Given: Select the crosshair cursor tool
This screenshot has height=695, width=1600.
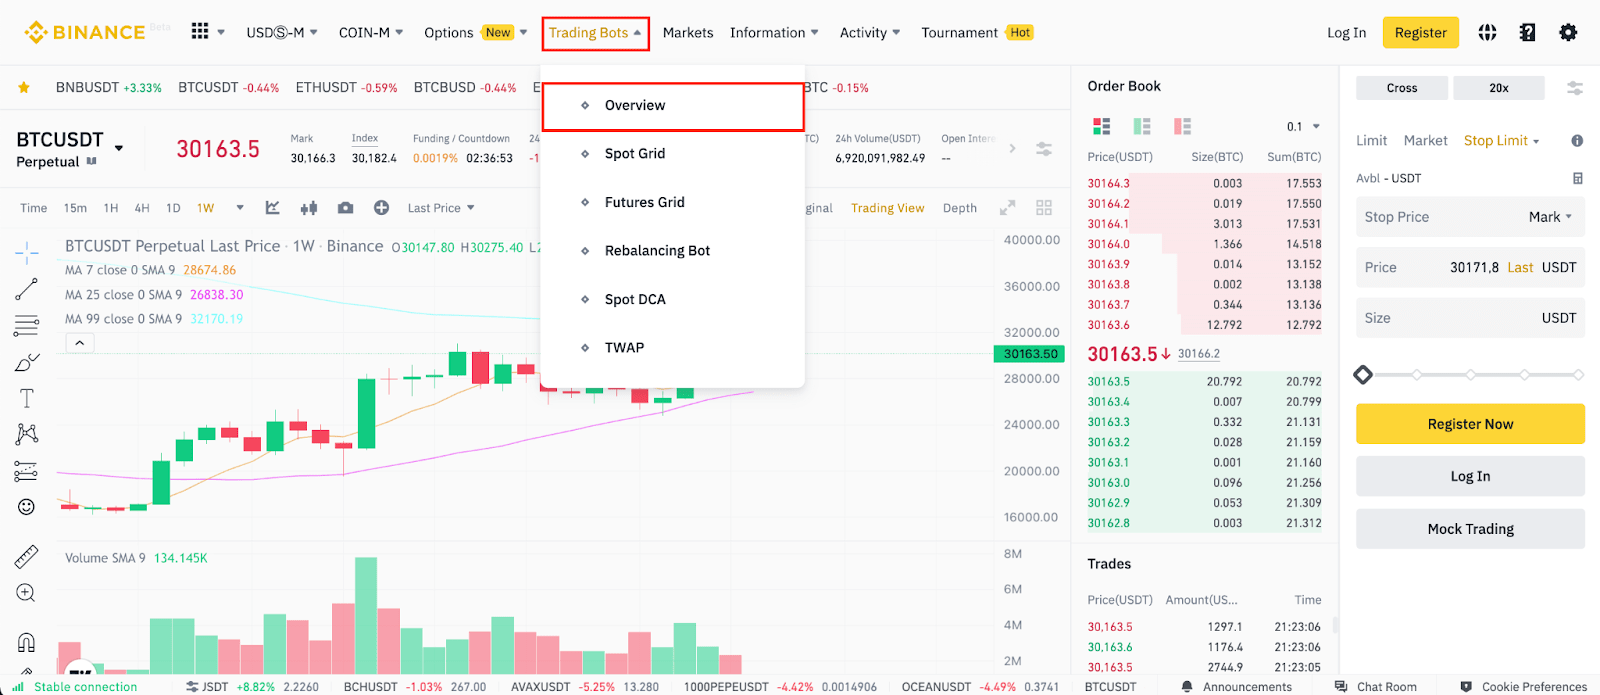Looking at the screenshot, I should click(x=27, y=252).
